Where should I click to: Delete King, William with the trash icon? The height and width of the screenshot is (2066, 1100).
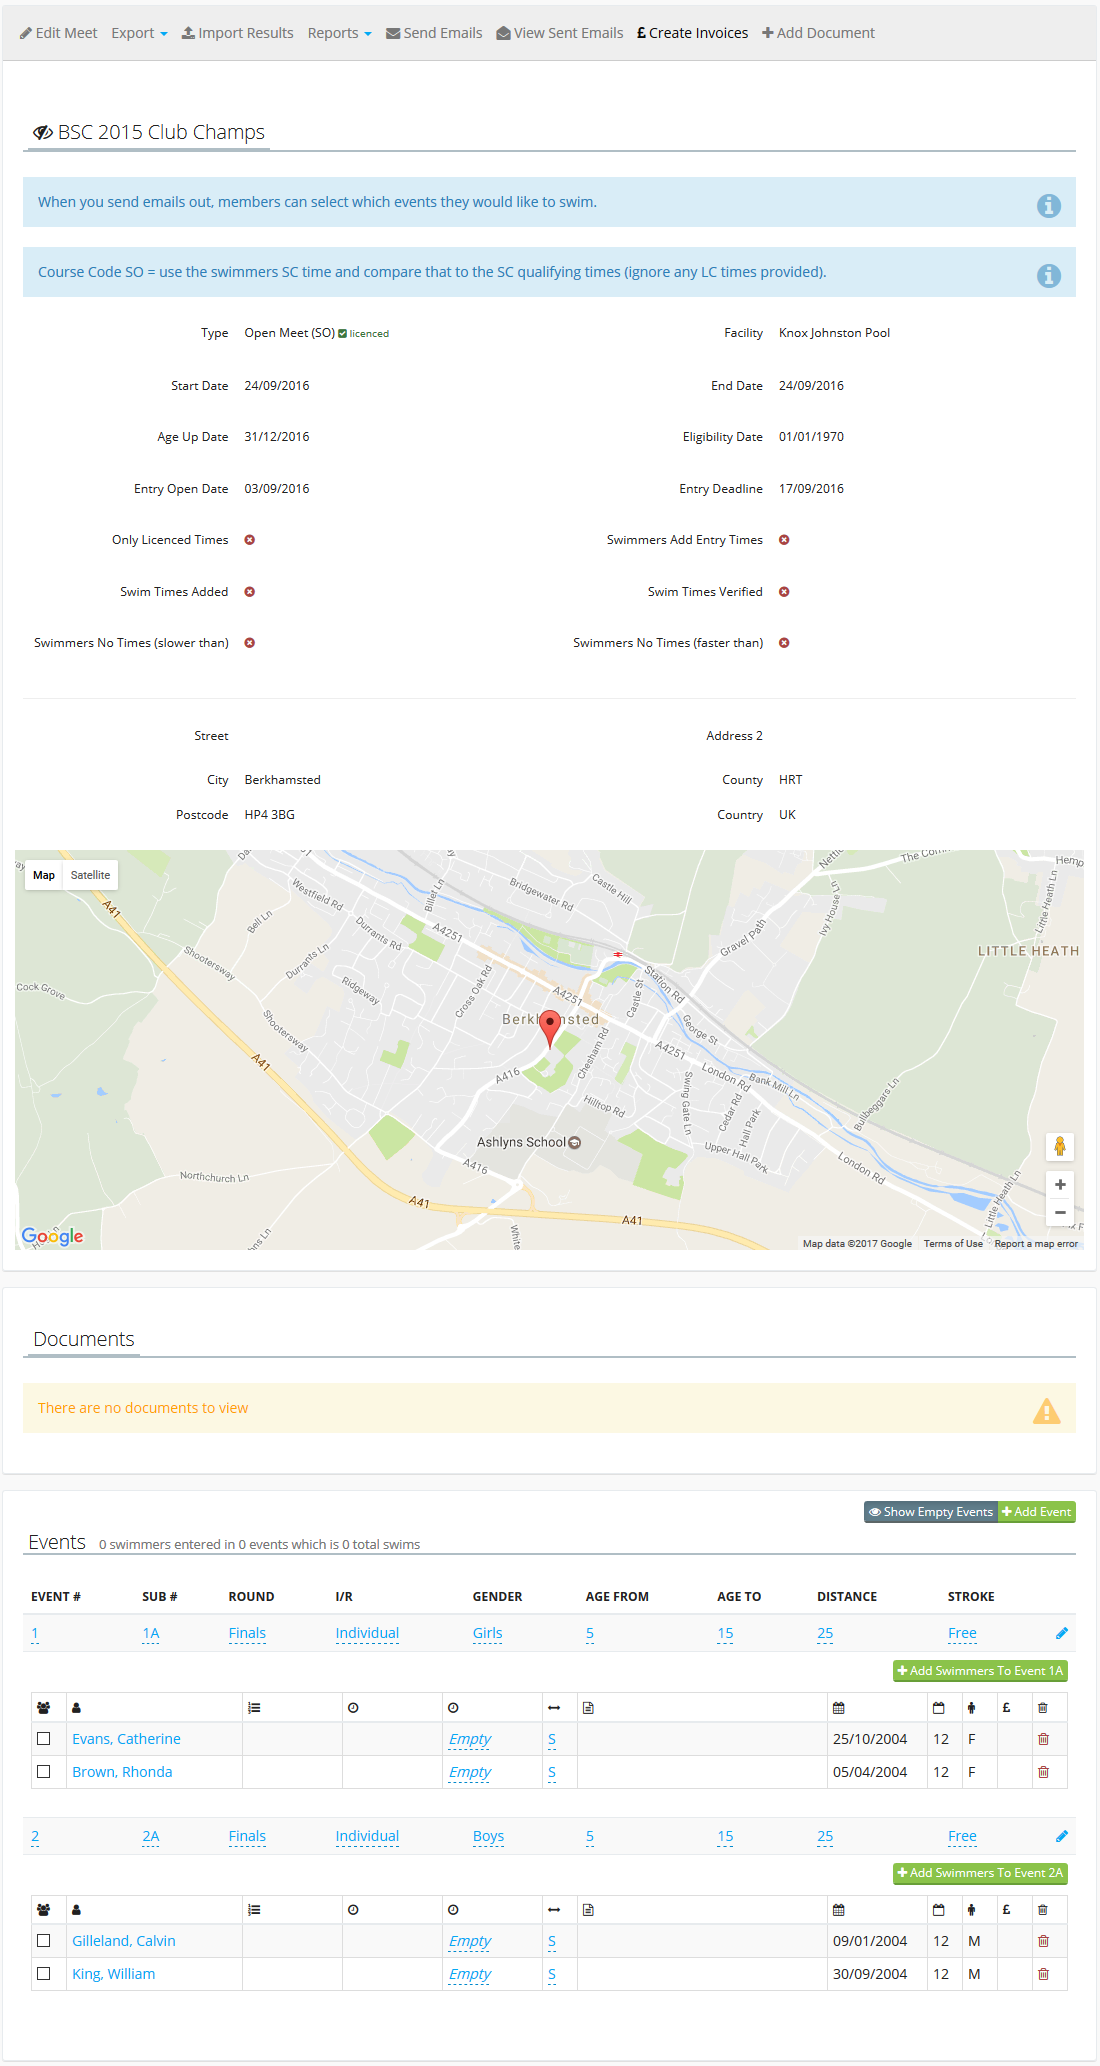(x=1043, y=1974)
